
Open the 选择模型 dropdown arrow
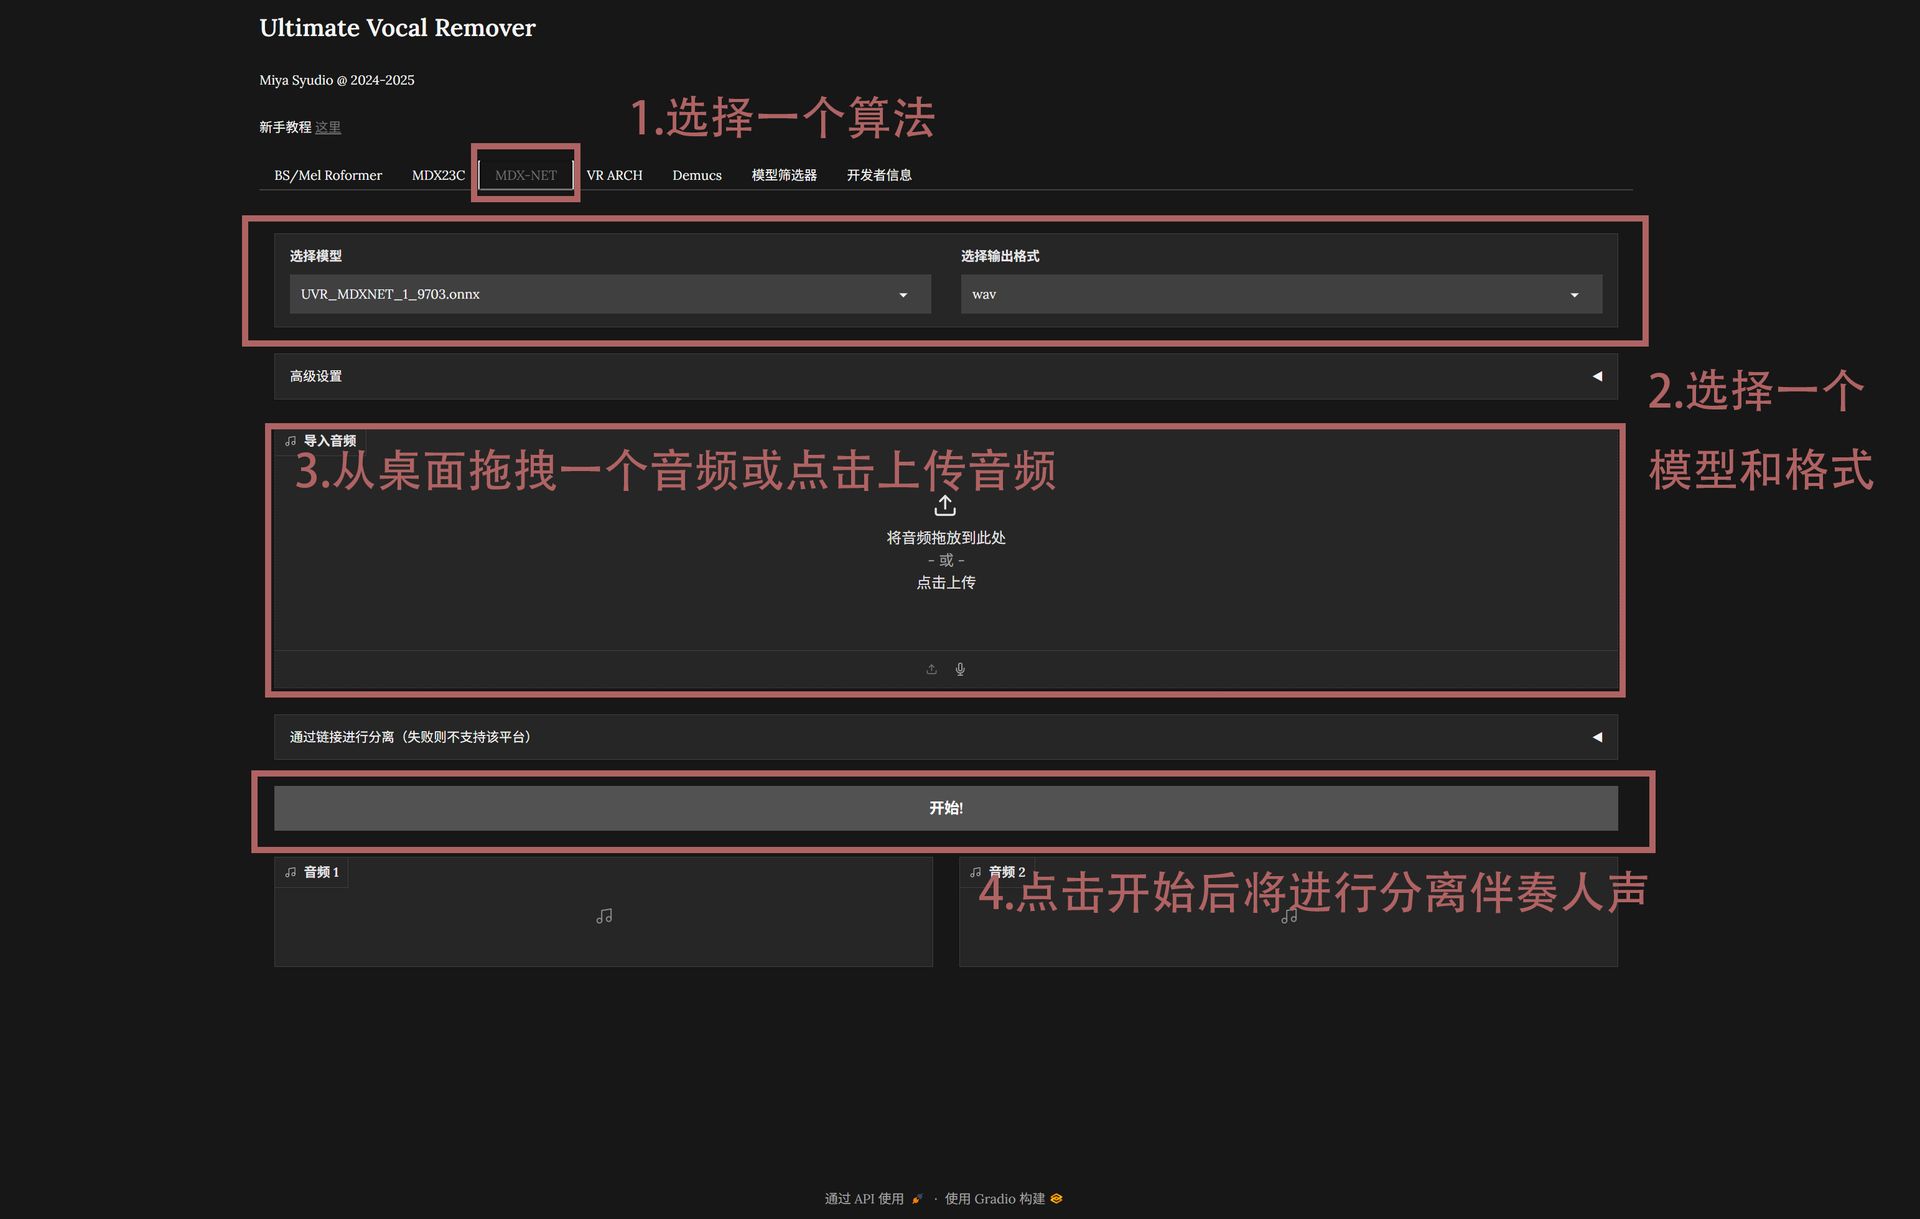point(903,295)
